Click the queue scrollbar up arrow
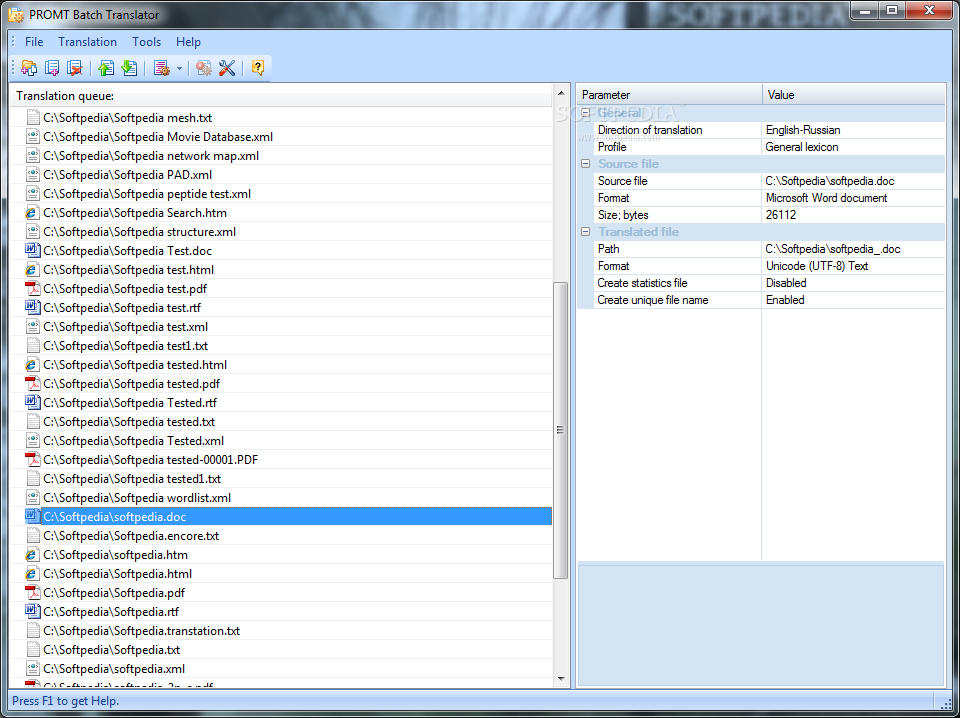Image resolution: width=960 pixels, height=718 pixels. coord(561,93)
